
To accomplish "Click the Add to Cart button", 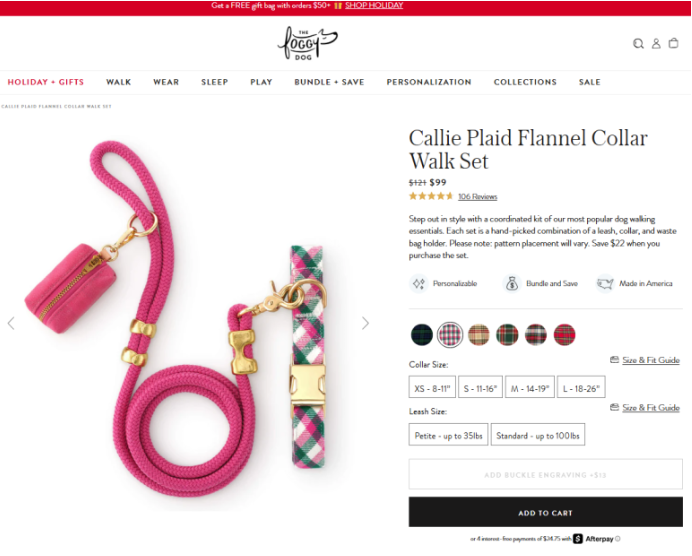I will [545, 512].
